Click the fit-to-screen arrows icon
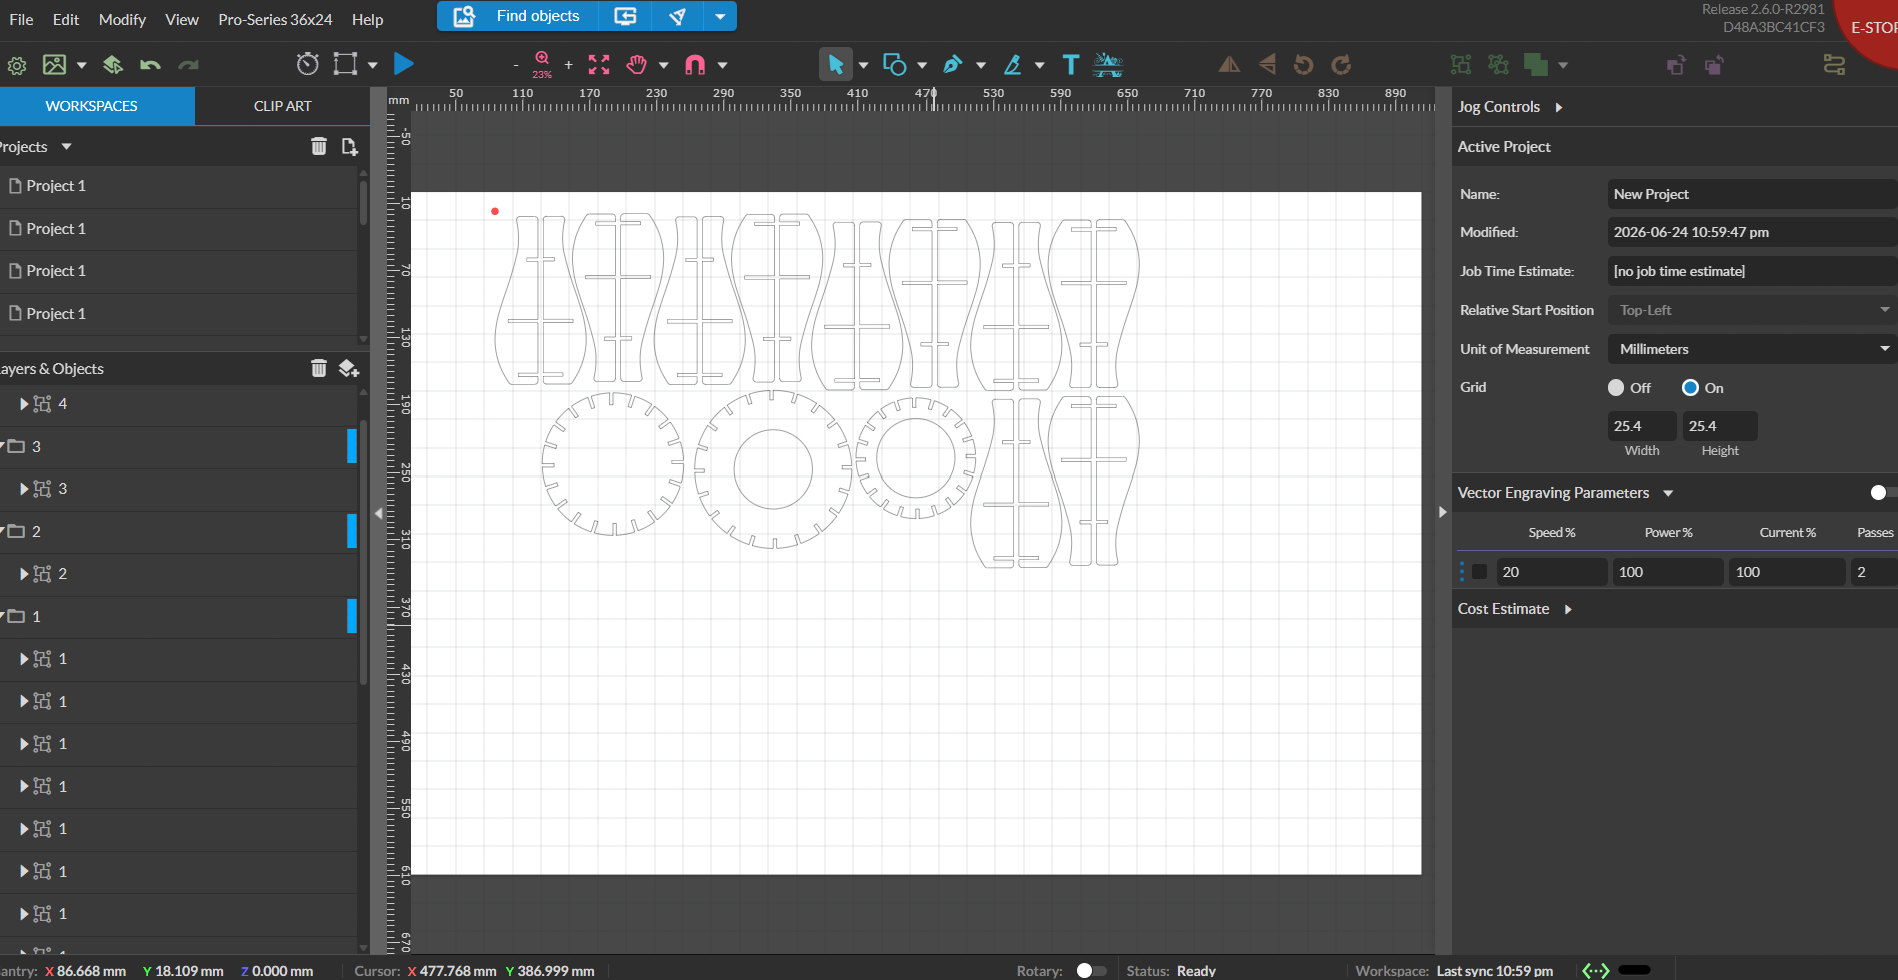 [x=599, y=65]
